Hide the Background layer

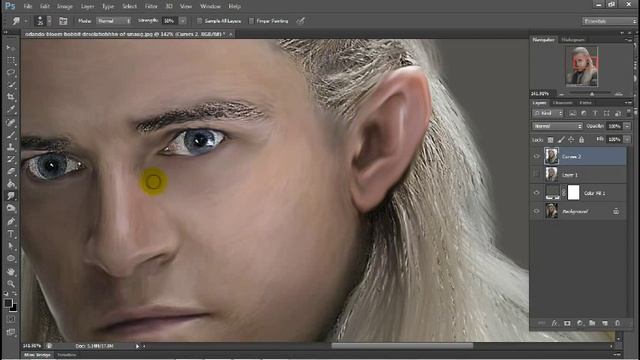pyautogui.click(x=536, y=211)
